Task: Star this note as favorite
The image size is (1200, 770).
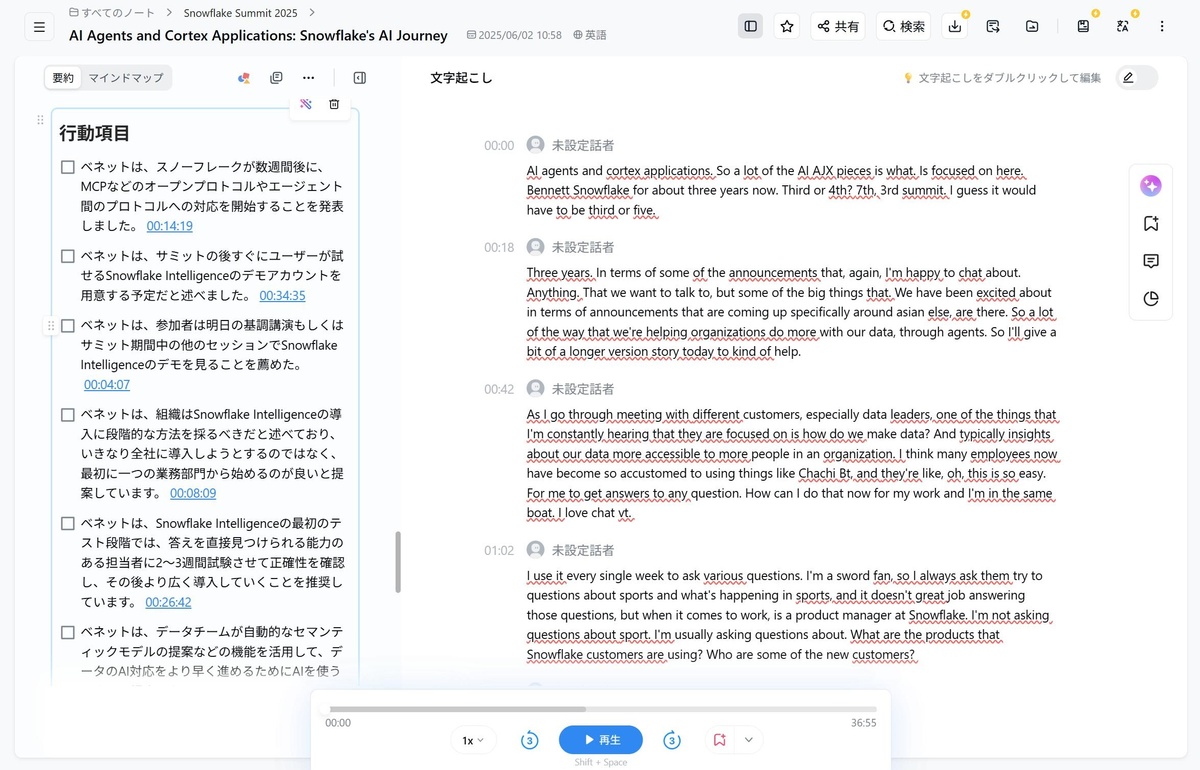Action: pos(787,26)
